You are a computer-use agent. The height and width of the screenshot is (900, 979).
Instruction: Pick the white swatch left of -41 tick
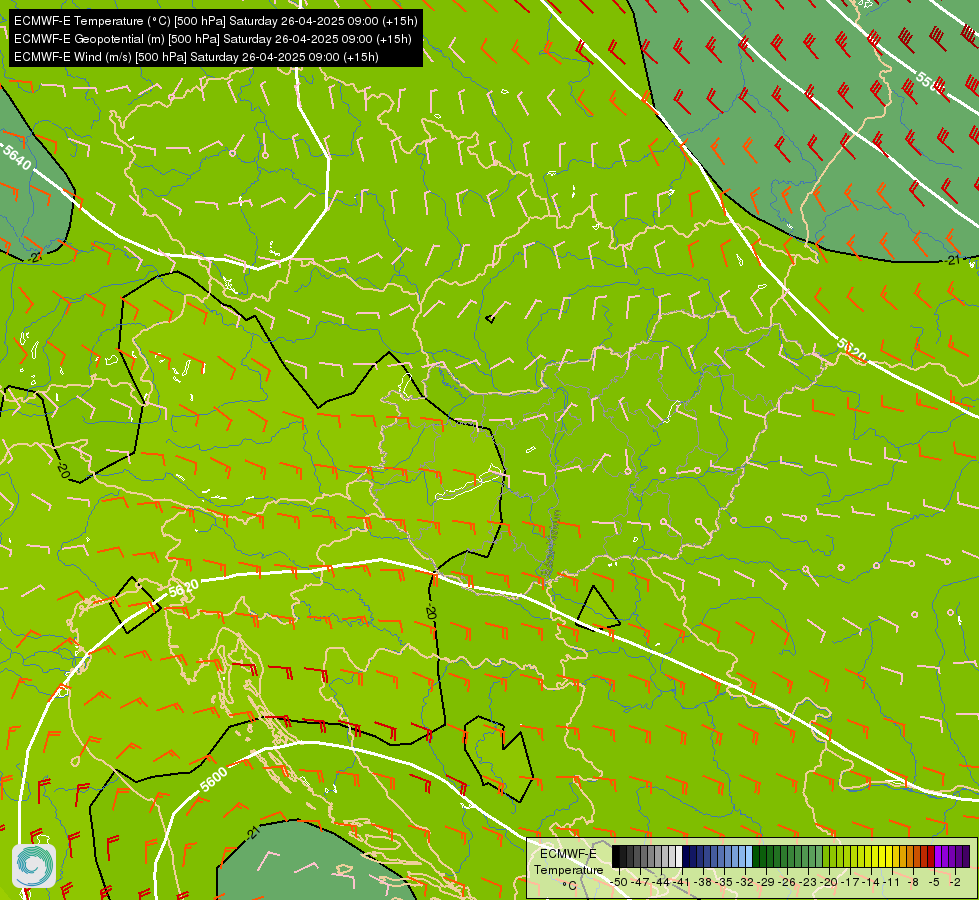[679, 856]
